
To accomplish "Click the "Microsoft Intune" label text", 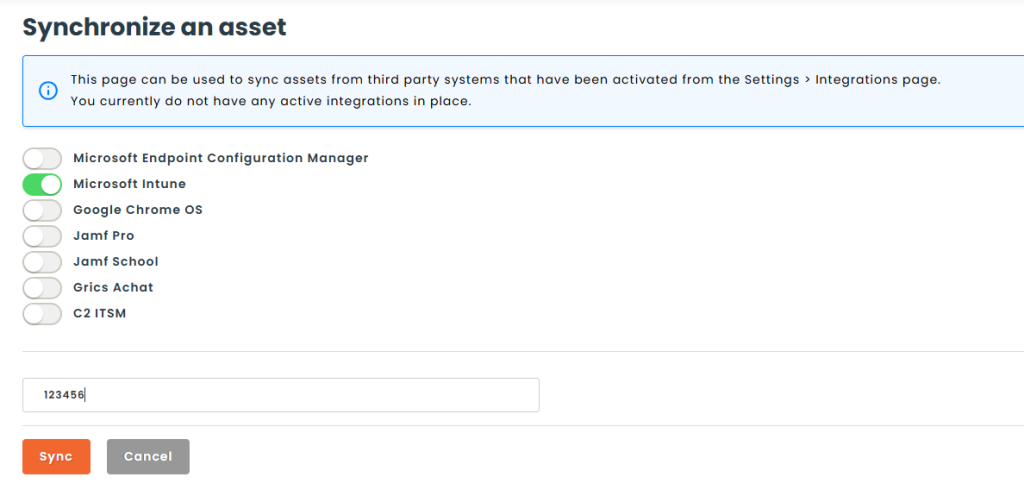I will tap(129, 184).
